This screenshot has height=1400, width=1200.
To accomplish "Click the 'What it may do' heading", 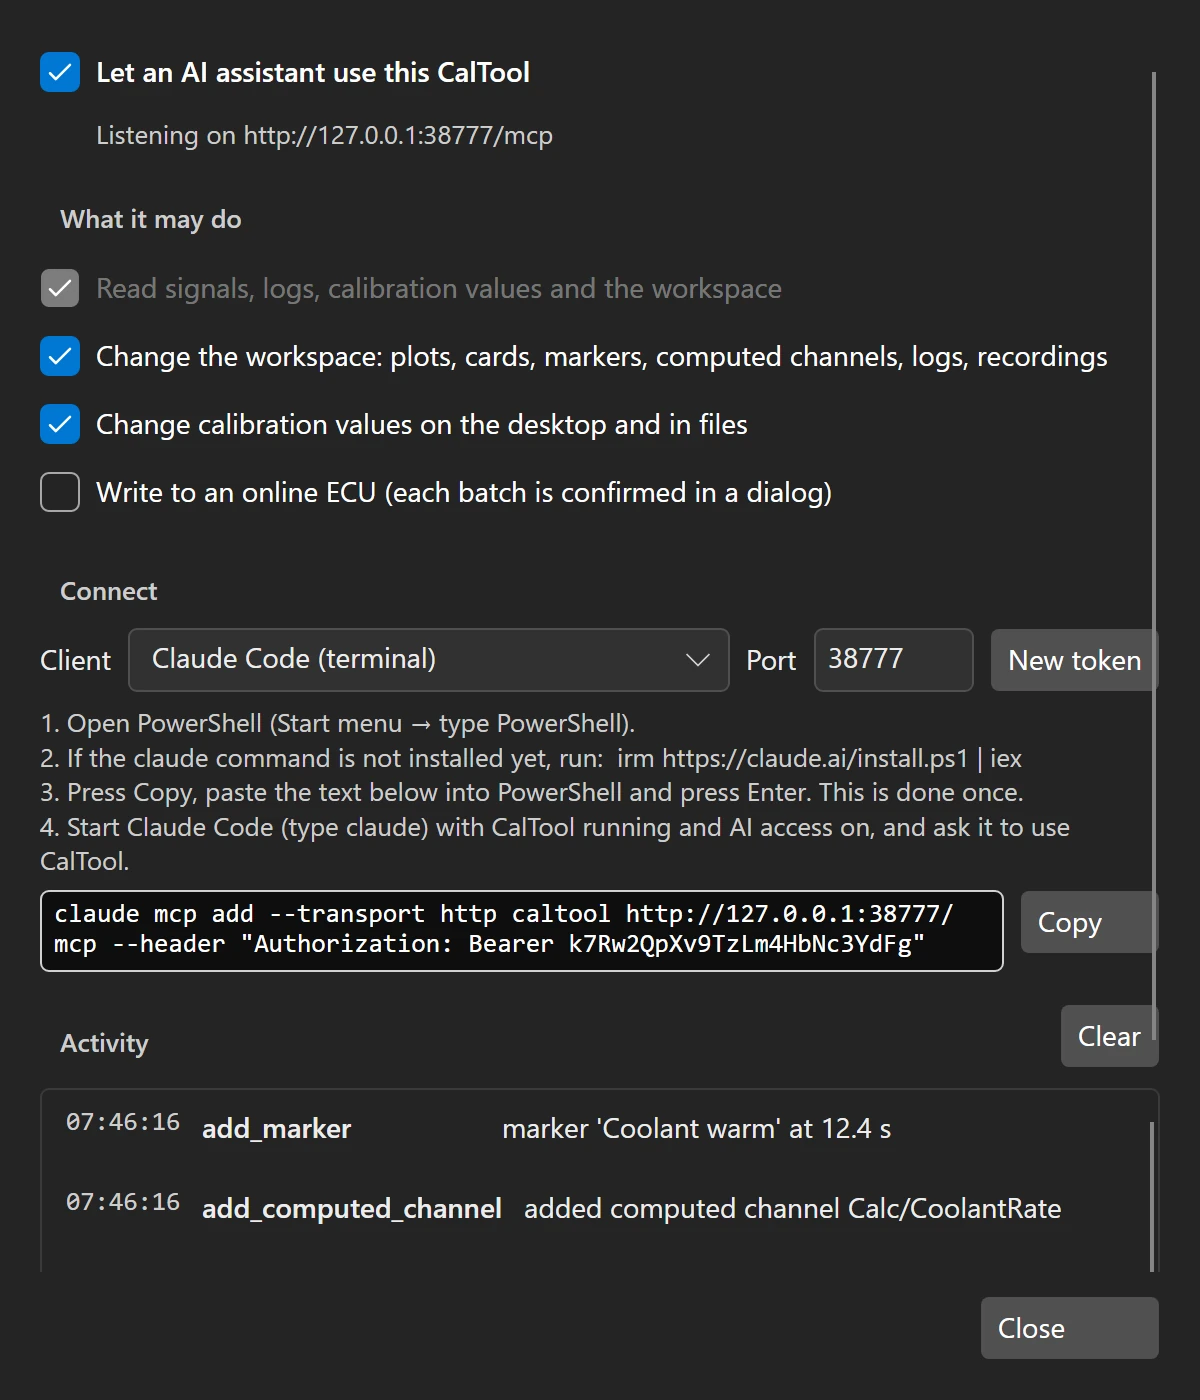I will pyautogui.click(x=151, y=220).
